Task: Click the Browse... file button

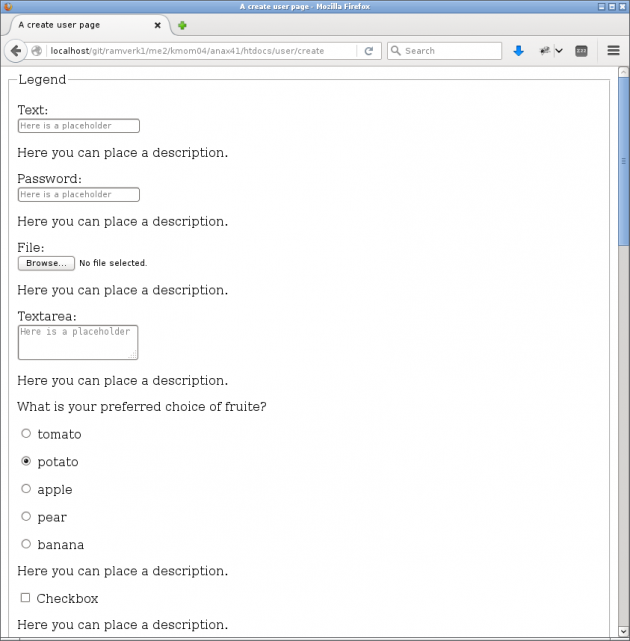Action: tap(46, 263)
